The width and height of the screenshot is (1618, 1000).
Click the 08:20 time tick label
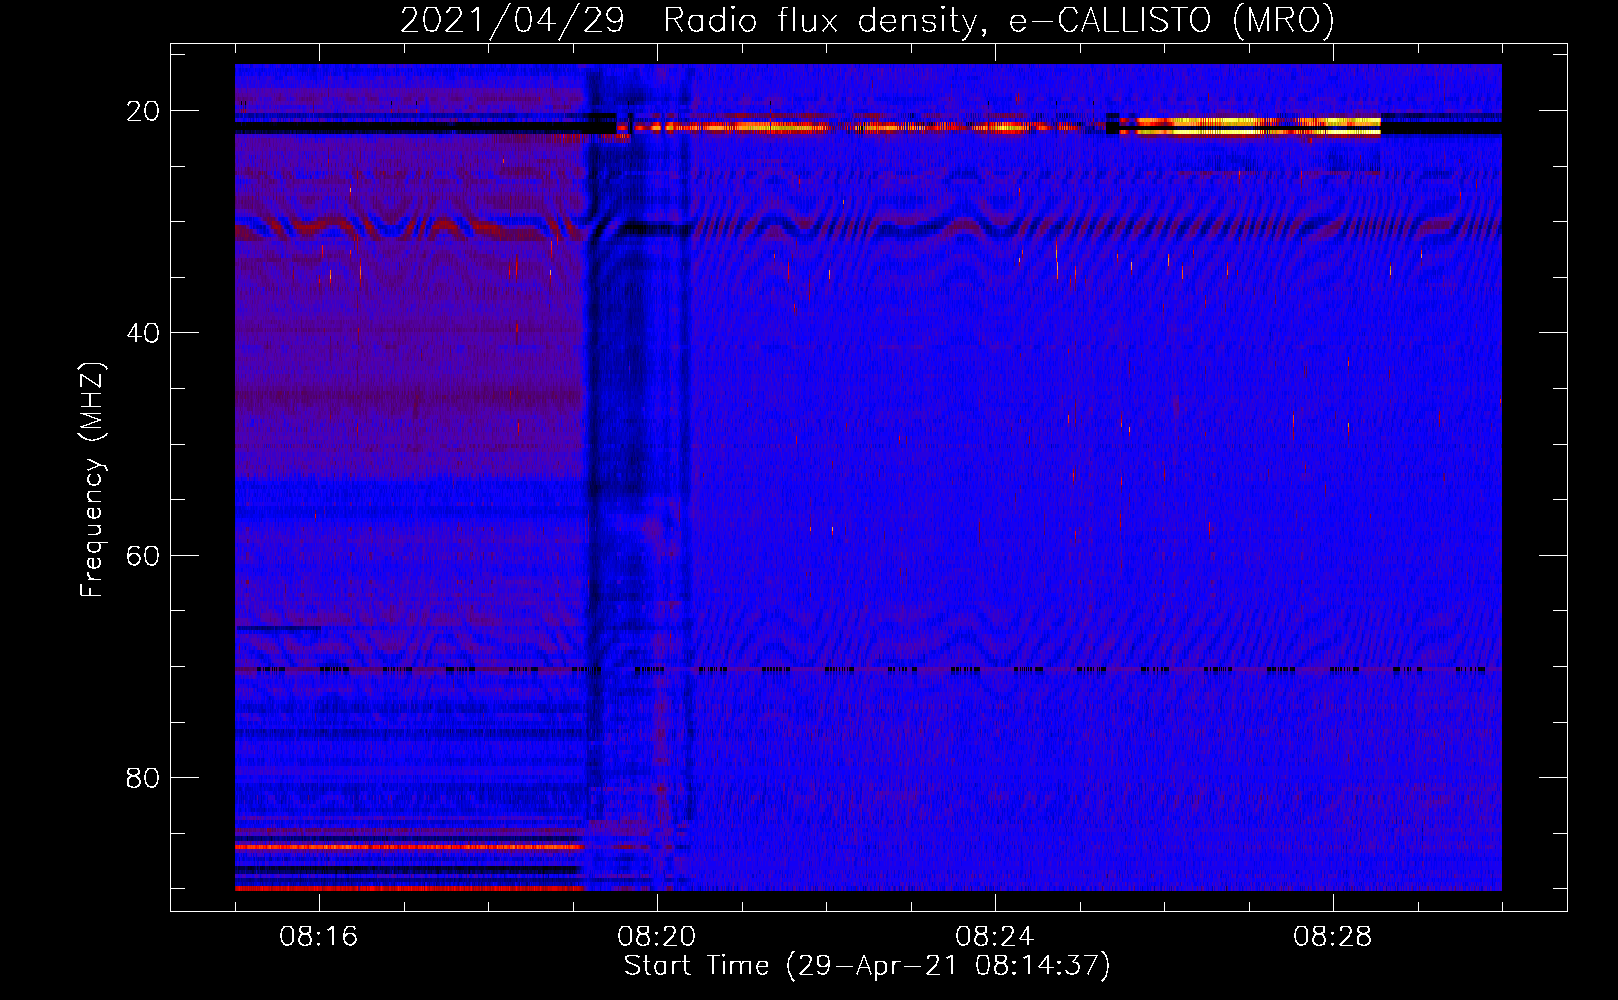pyautogui.click(x=657, y=937)
